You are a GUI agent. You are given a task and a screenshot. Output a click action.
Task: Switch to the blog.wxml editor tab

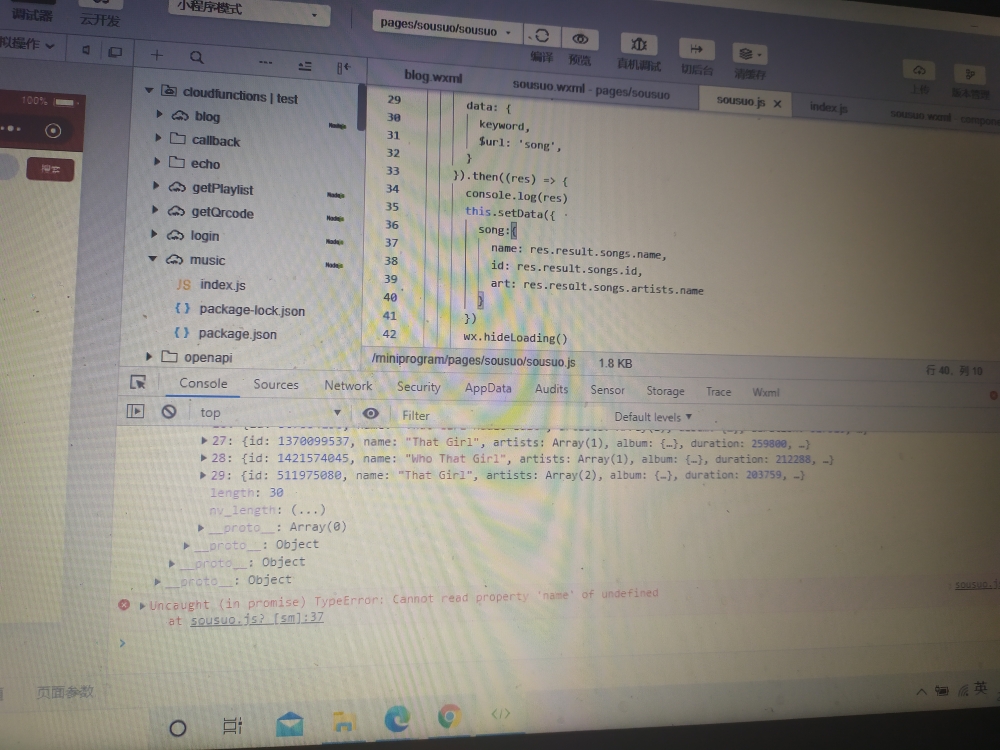(433, 77)
